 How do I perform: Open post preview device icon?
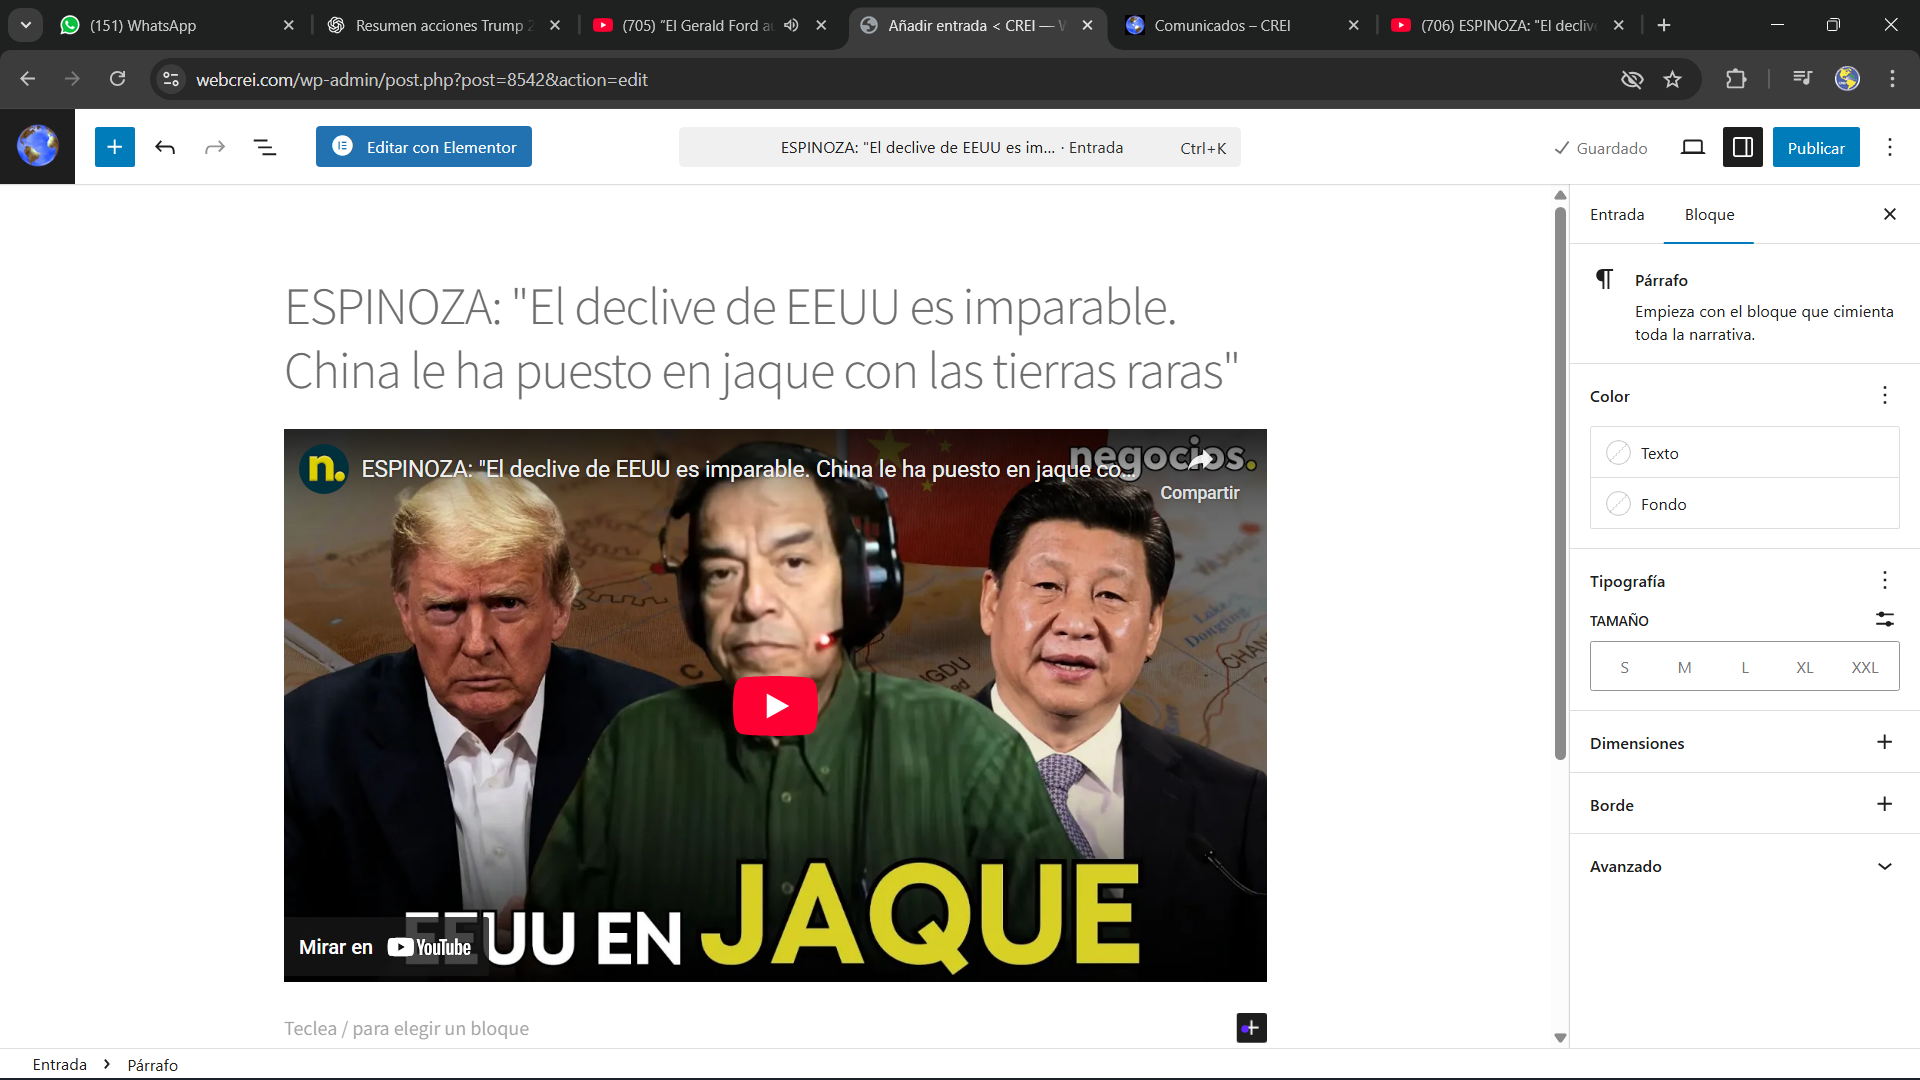(1692, 147)
